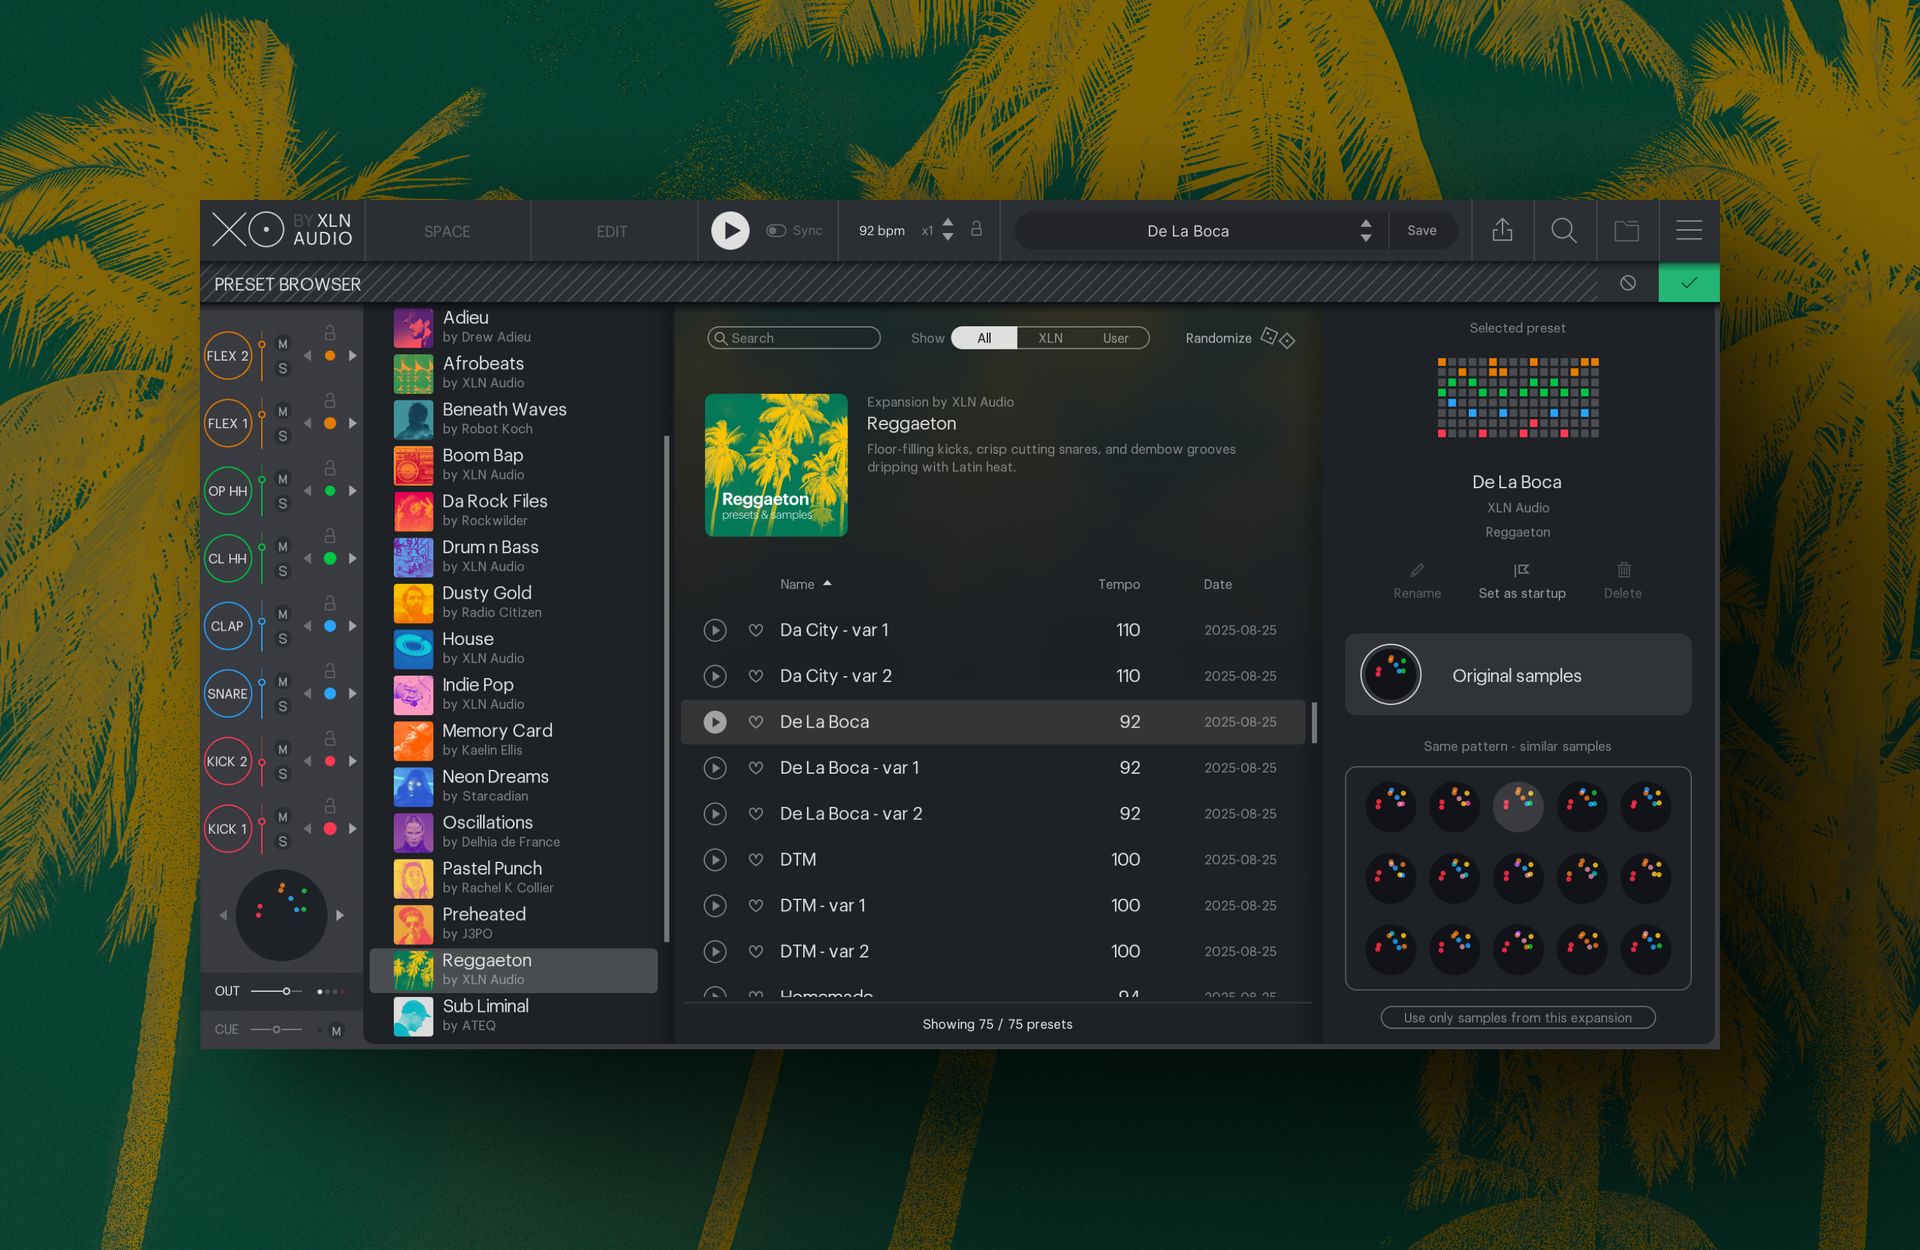Adjust the tempo multiplier stepper arrows

tap(948, 230)
